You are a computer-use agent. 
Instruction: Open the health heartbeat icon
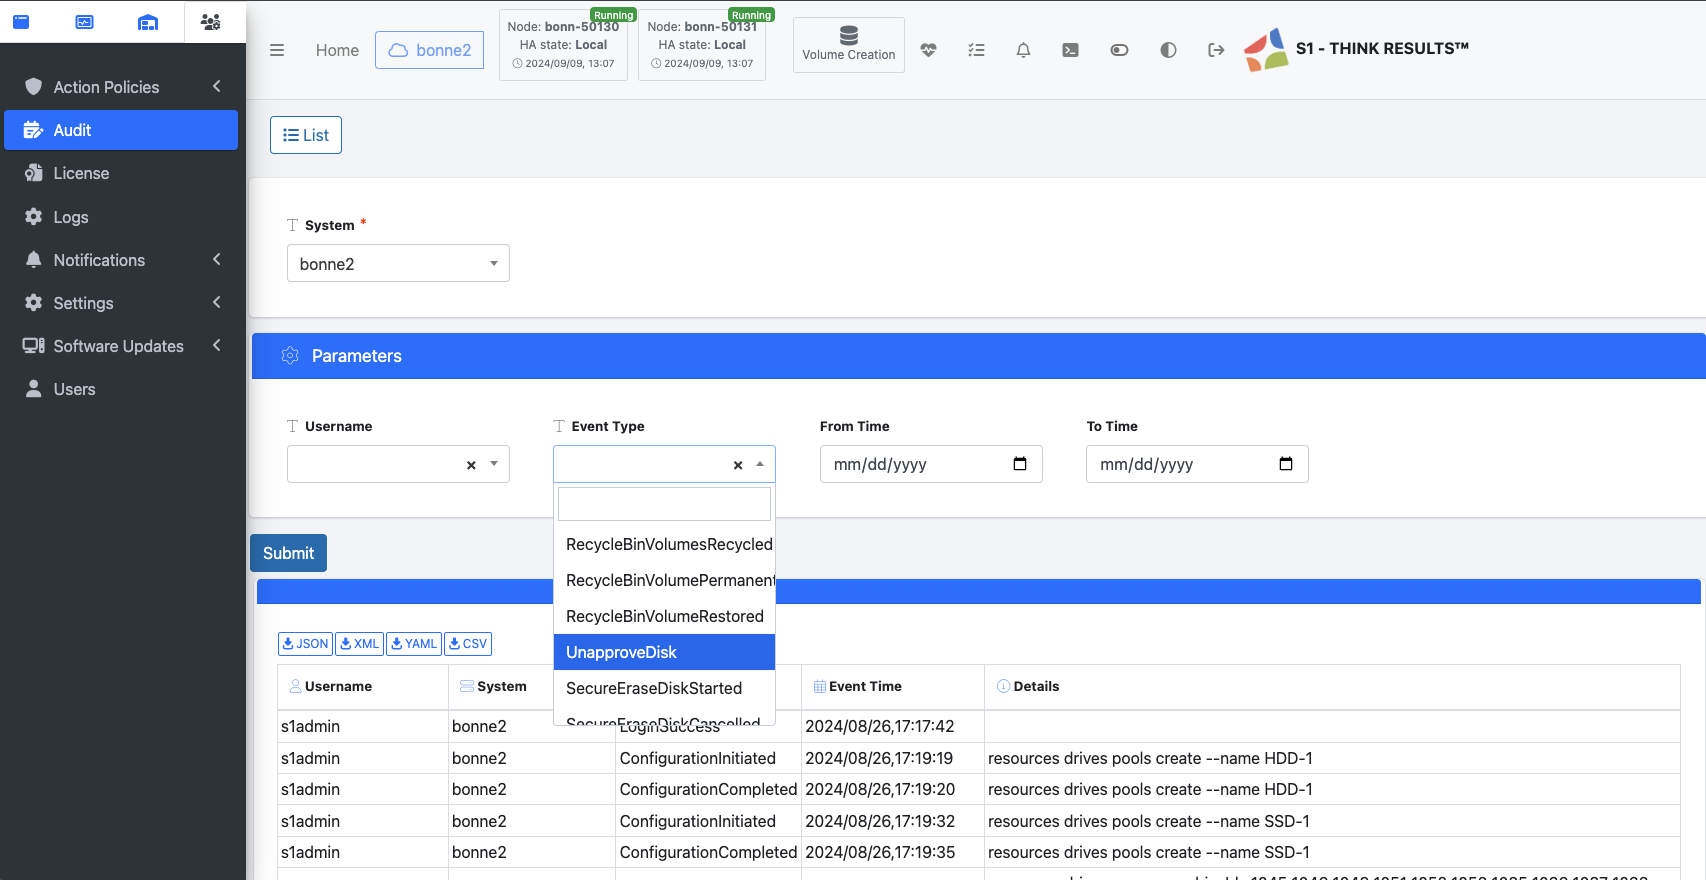[x=929, y=50]
